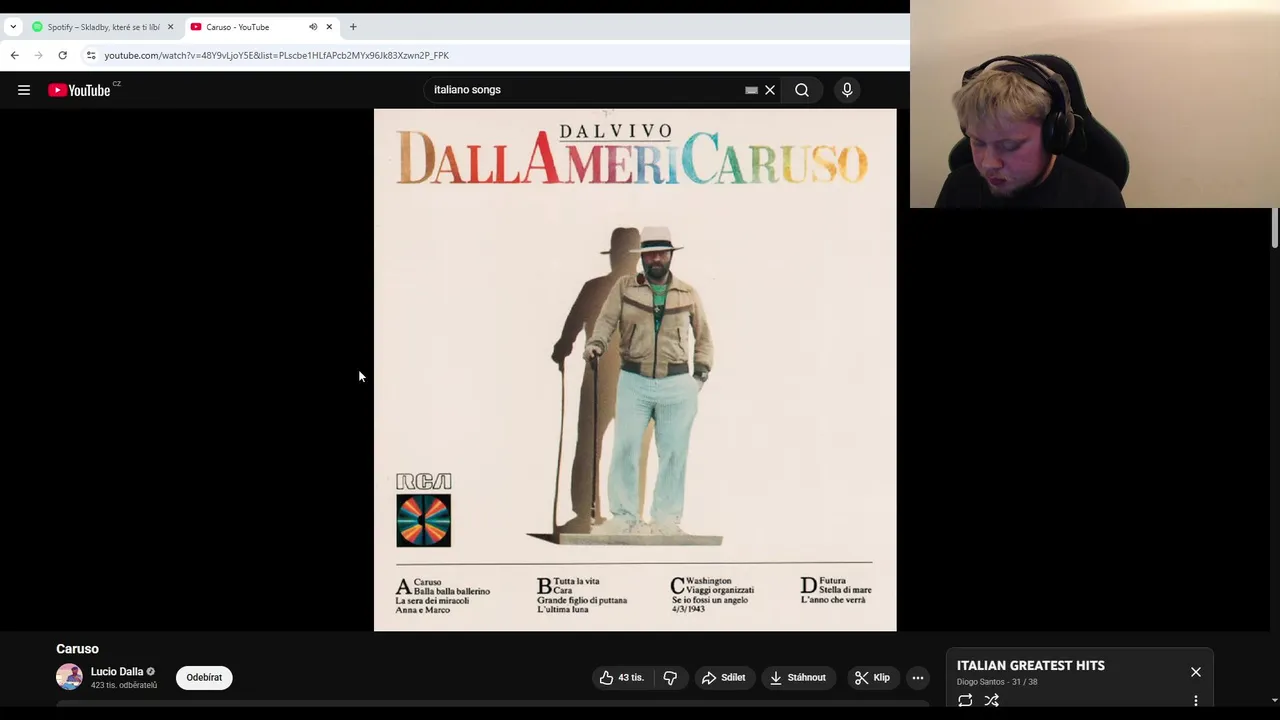Image resolution: width=1280 pixels, height=720 pixels.
Task: Toggle playlist loop
Action: [x=965, y=701]
